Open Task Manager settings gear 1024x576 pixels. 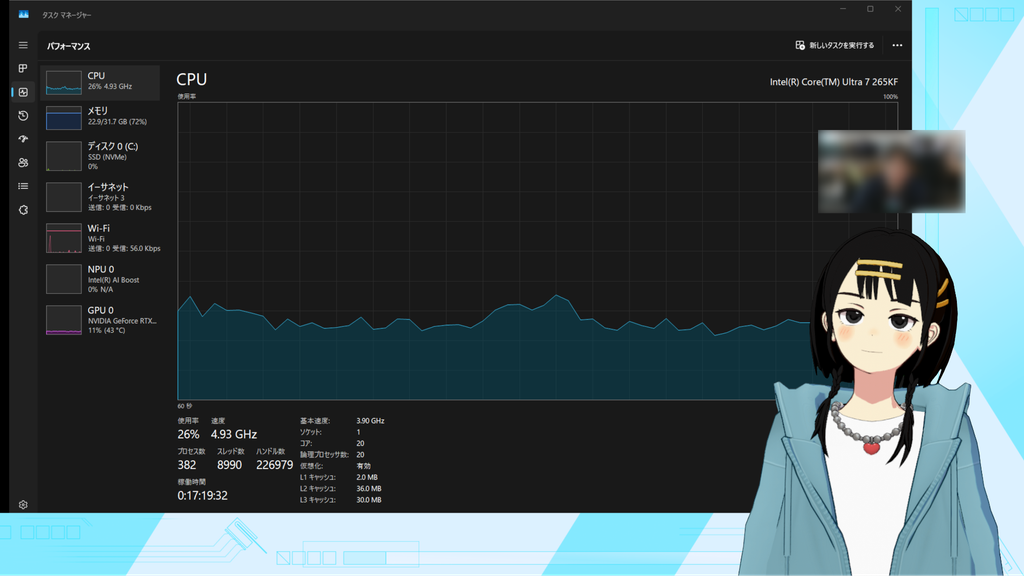(23, 504)
